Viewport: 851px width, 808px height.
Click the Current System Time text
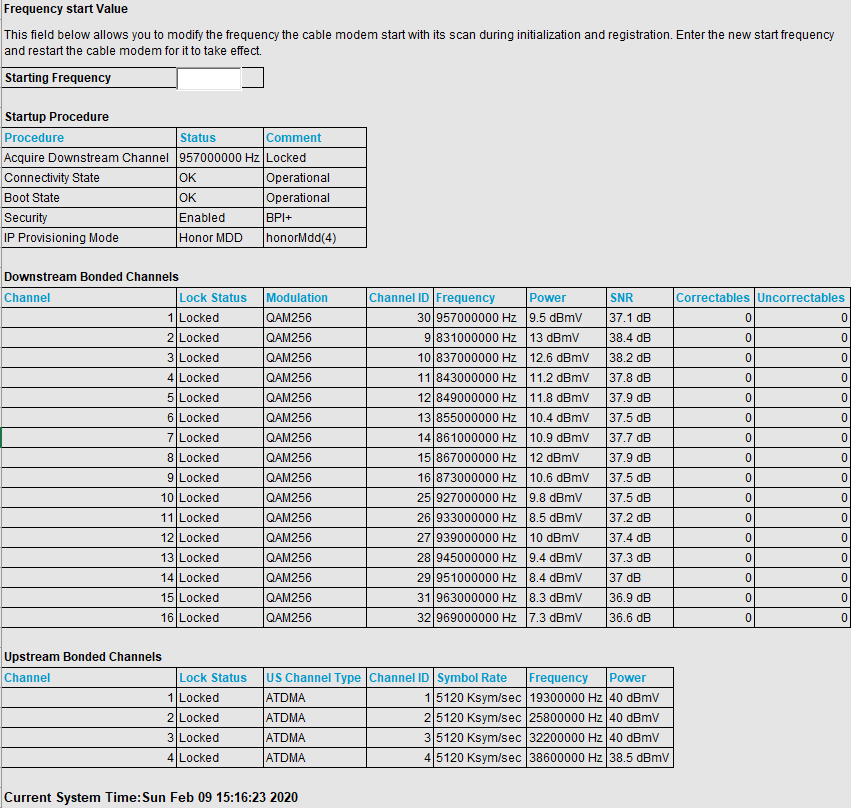151,798
